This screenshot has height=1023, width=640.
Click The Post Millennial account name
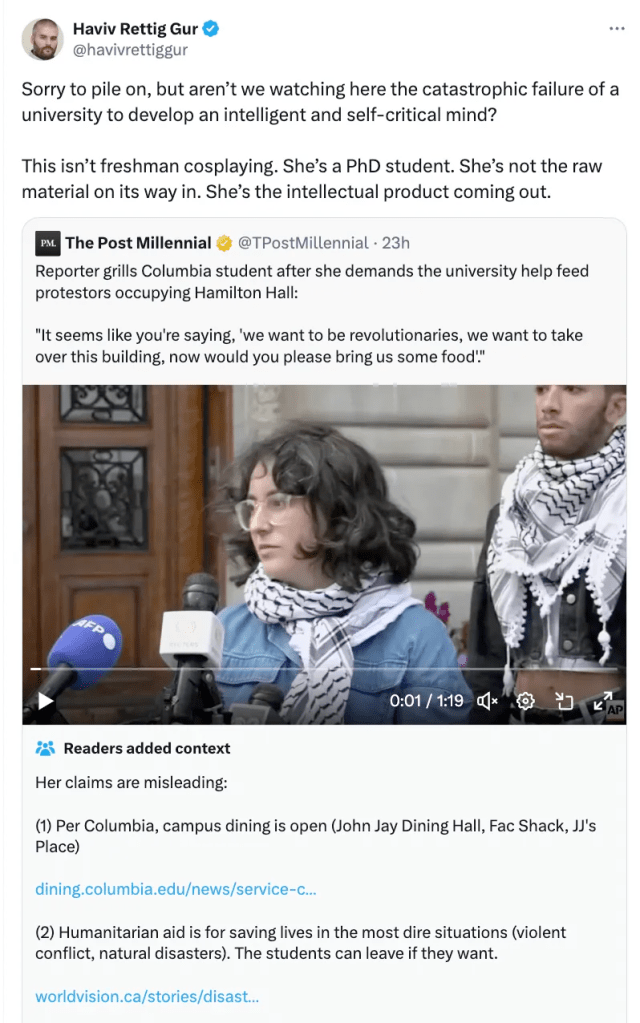(x=138, y=243)
